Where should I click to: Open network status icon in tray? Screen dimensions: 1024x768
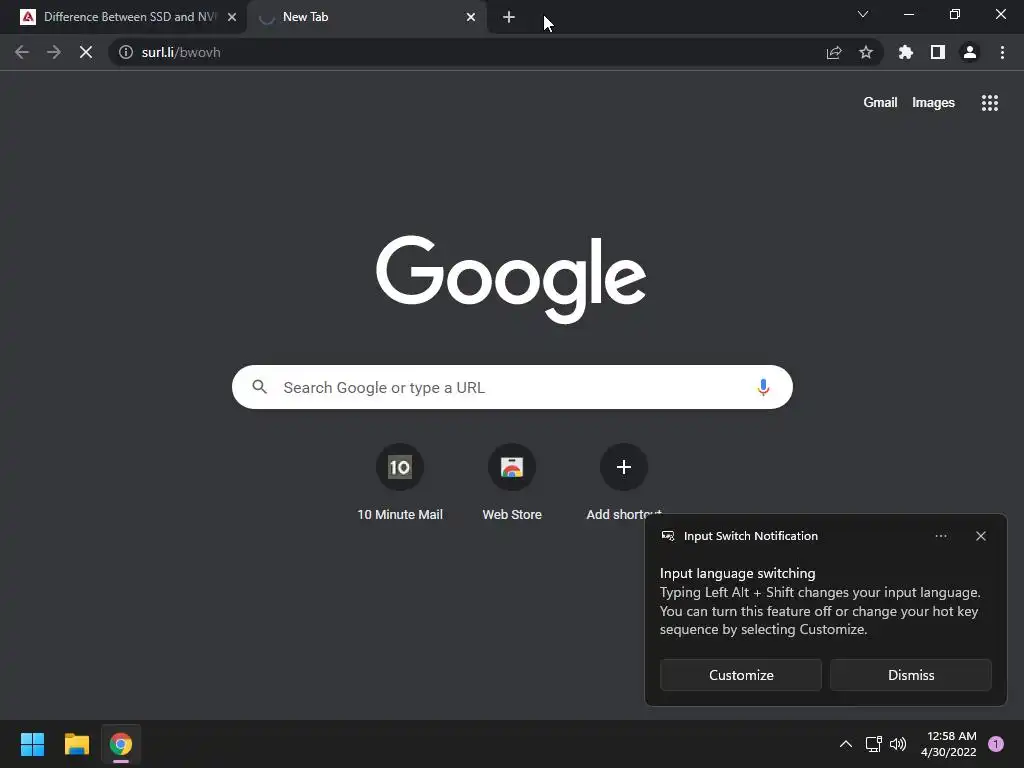[x=873, y=744]
